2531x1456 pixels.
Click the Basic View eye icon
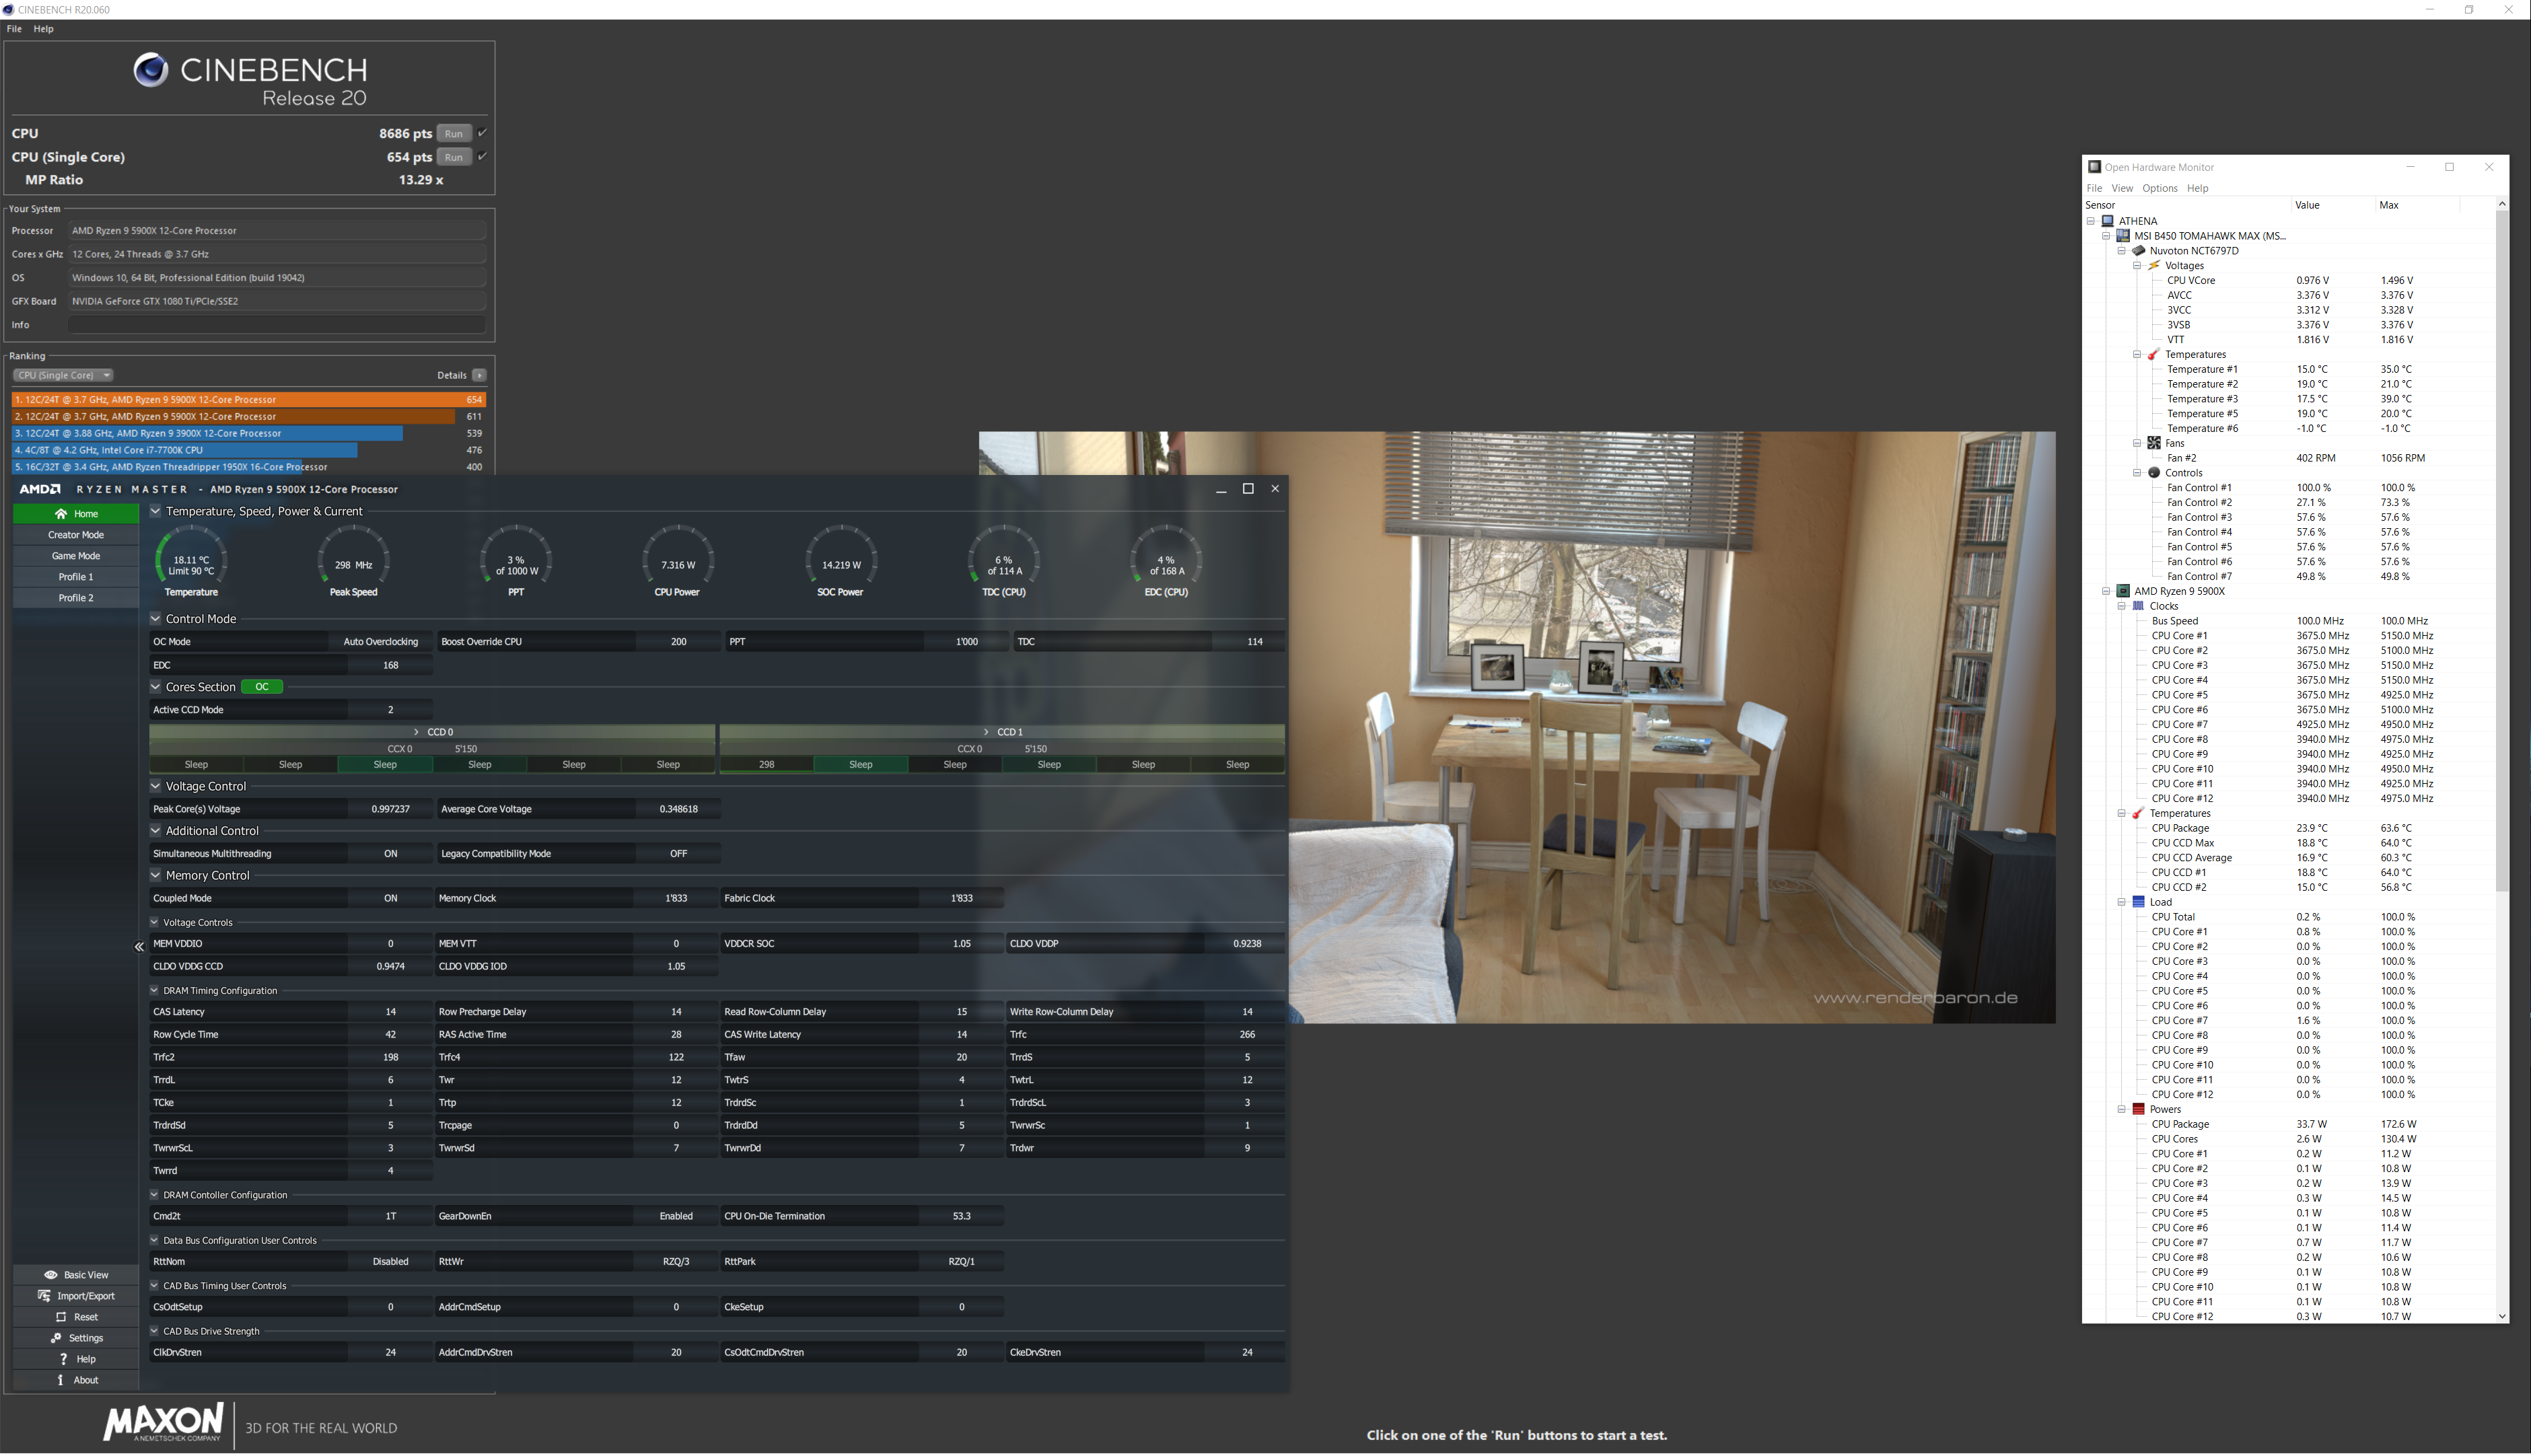[51, 1275]
